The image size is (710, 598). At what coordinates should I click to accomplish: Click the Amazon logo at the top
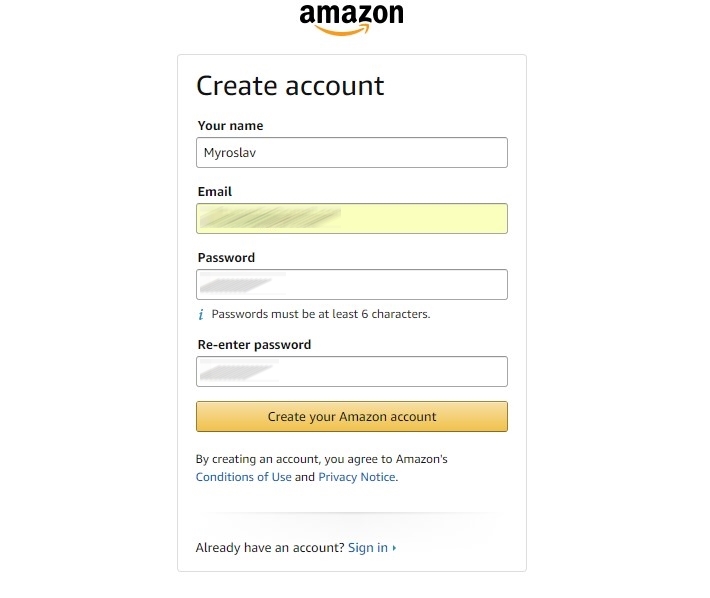[x=351, y=18]
